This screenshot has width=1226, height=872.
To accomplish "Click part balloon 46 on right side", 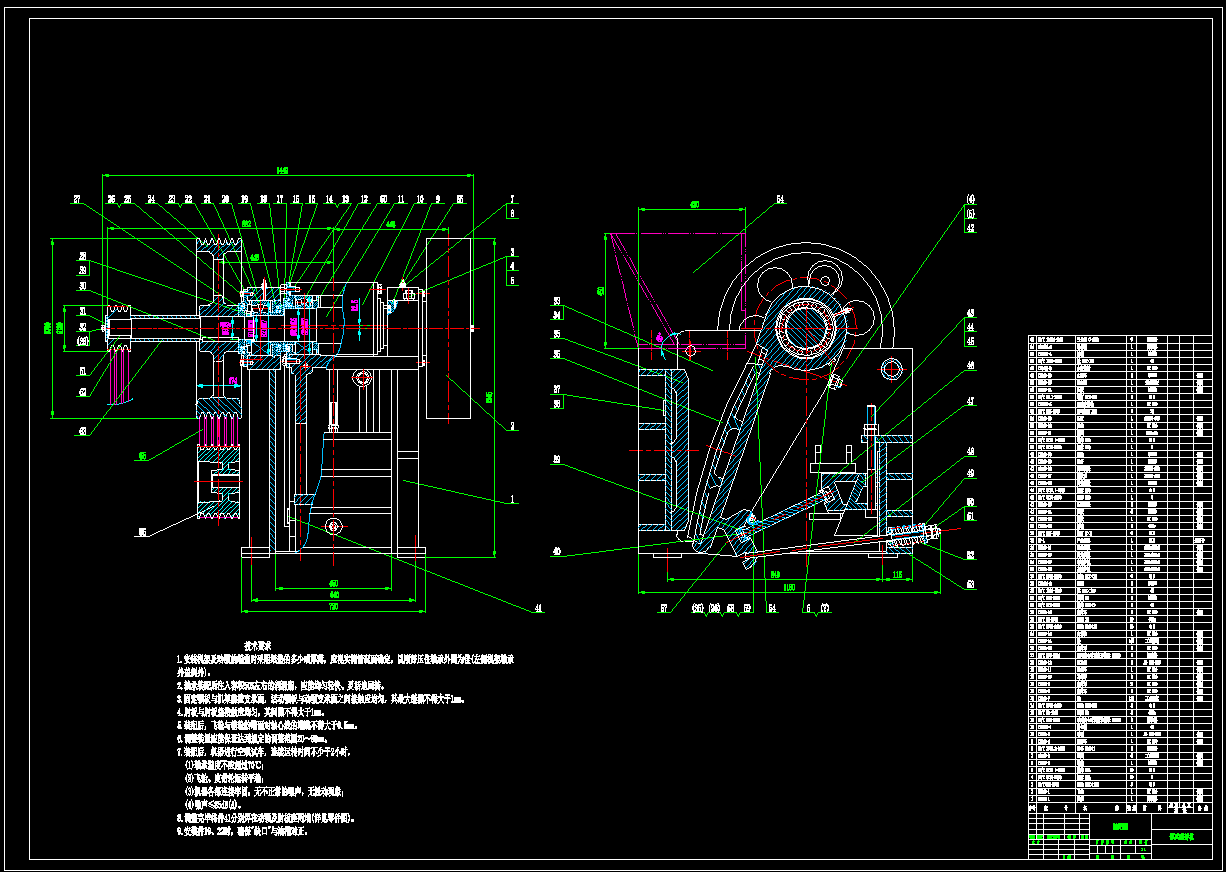I will 969,365.
